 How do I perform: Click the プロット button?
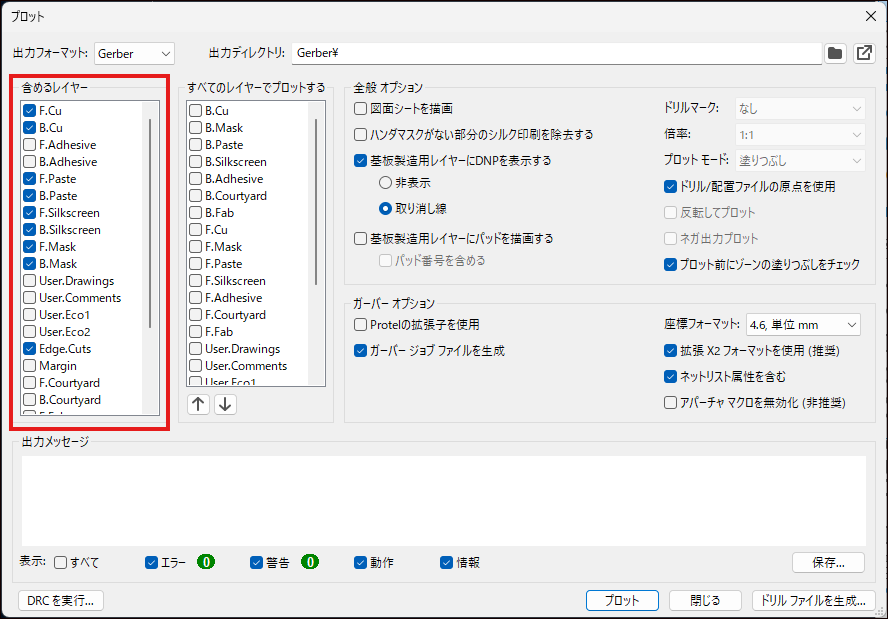point(622,600)
